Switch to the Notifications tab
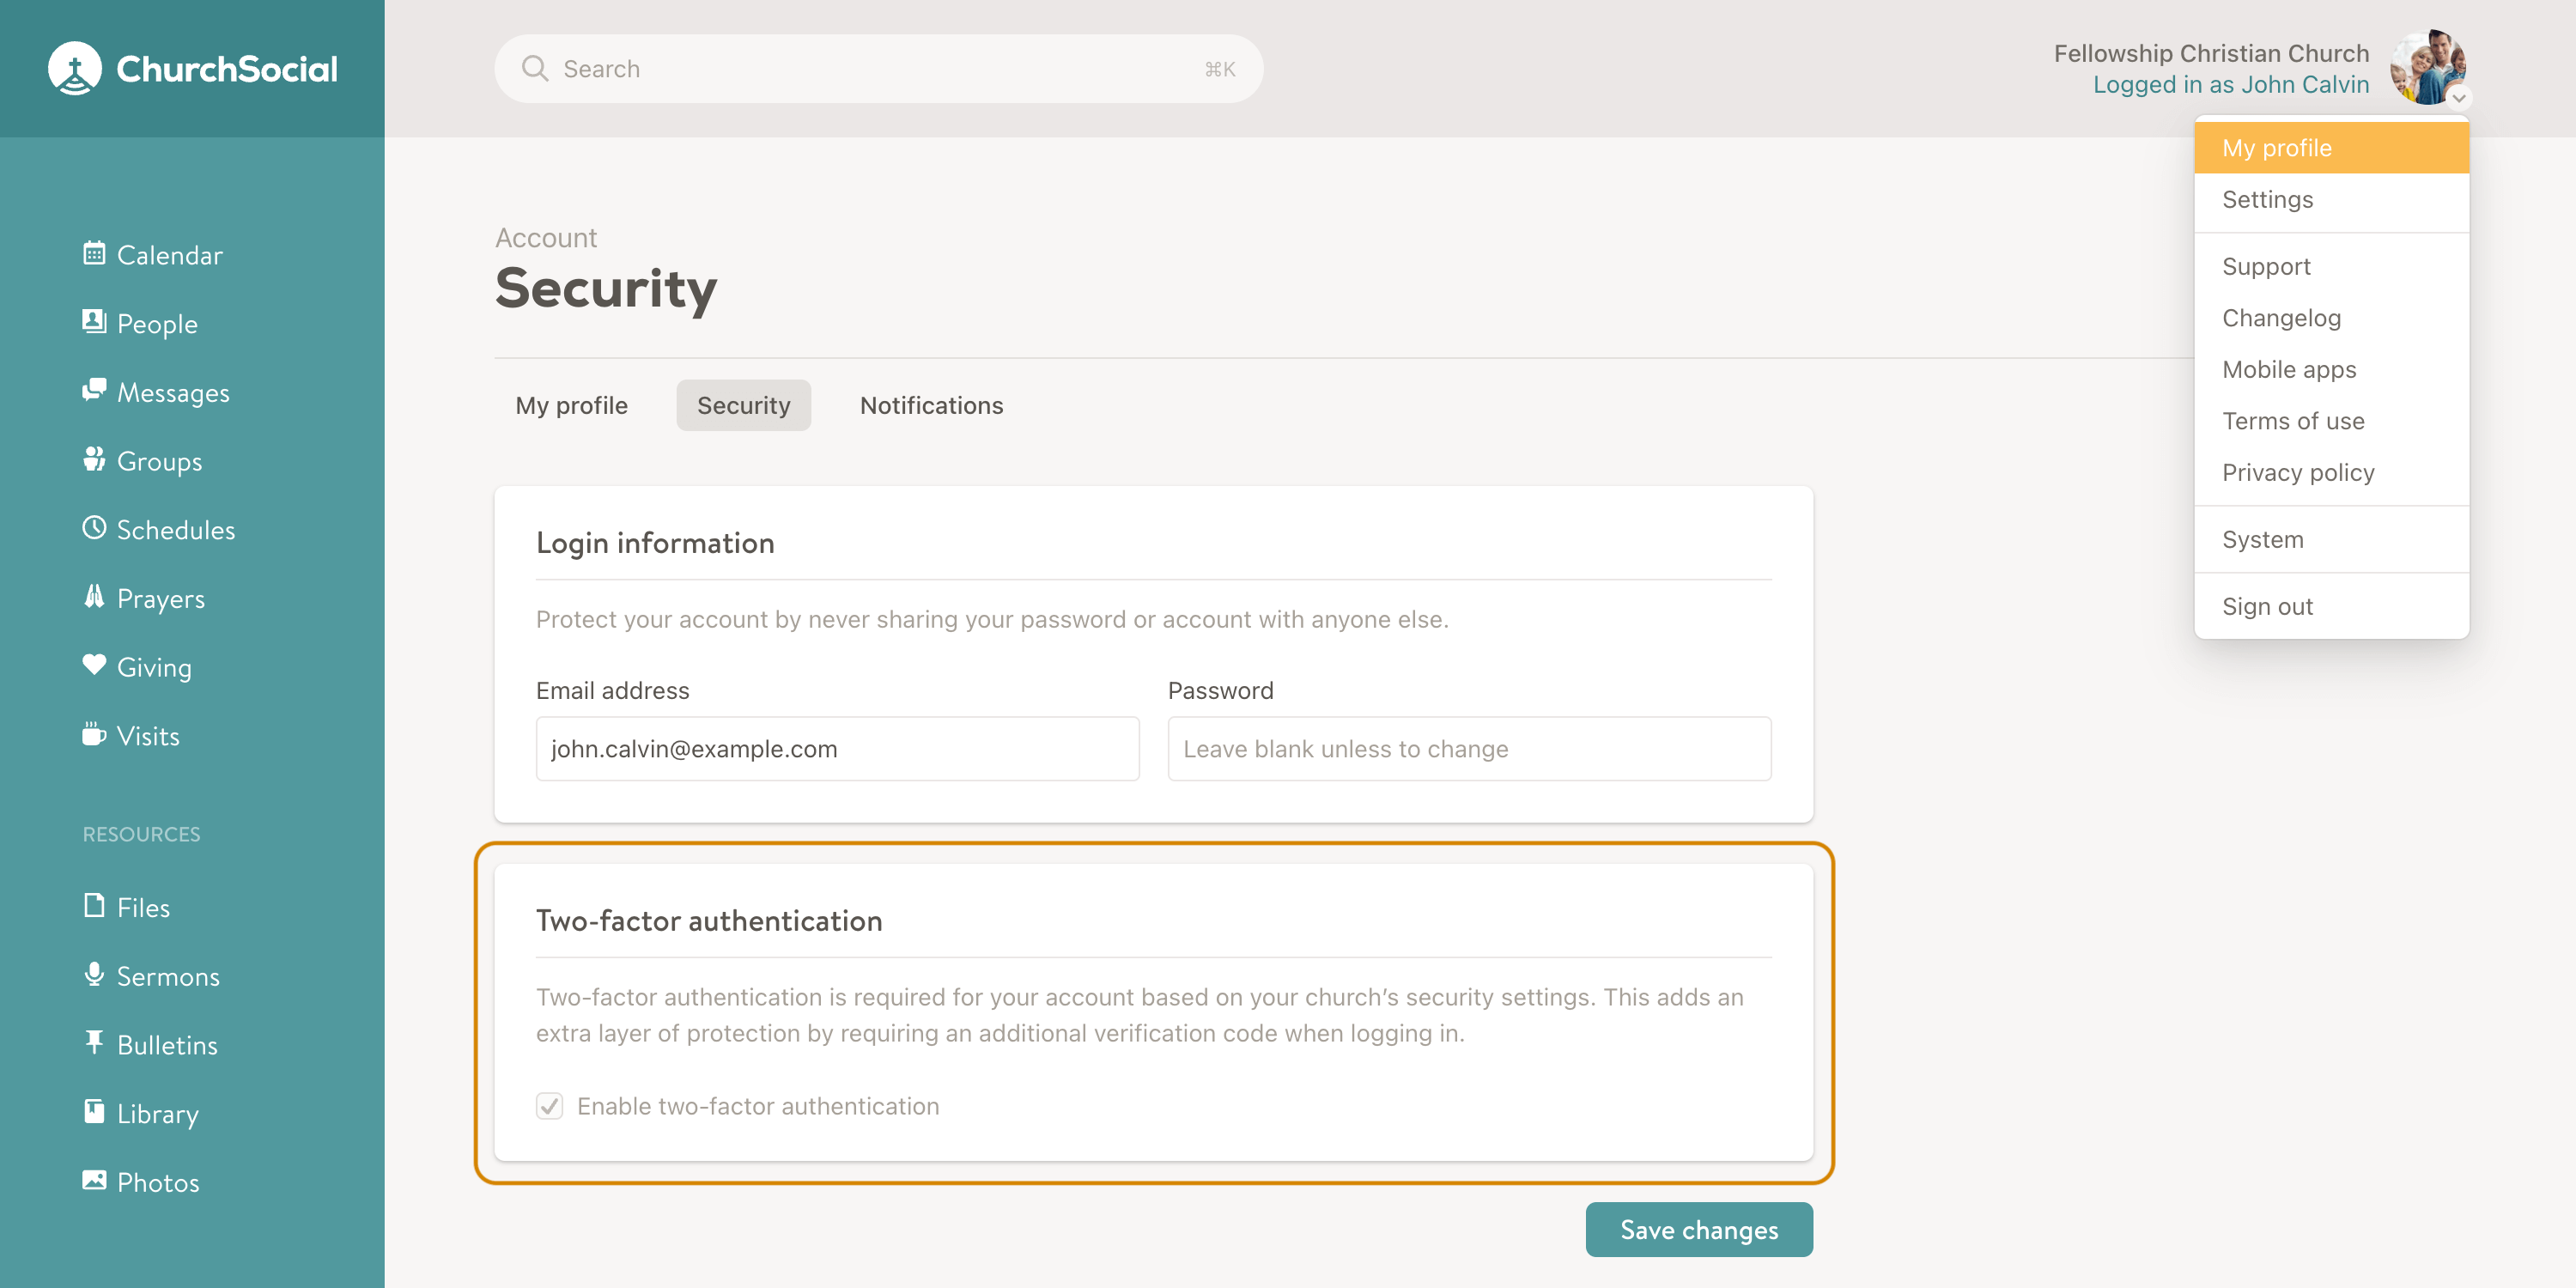Image resolution: width=2576 pixels, height=1288 pixels. [x=931, y=405]
